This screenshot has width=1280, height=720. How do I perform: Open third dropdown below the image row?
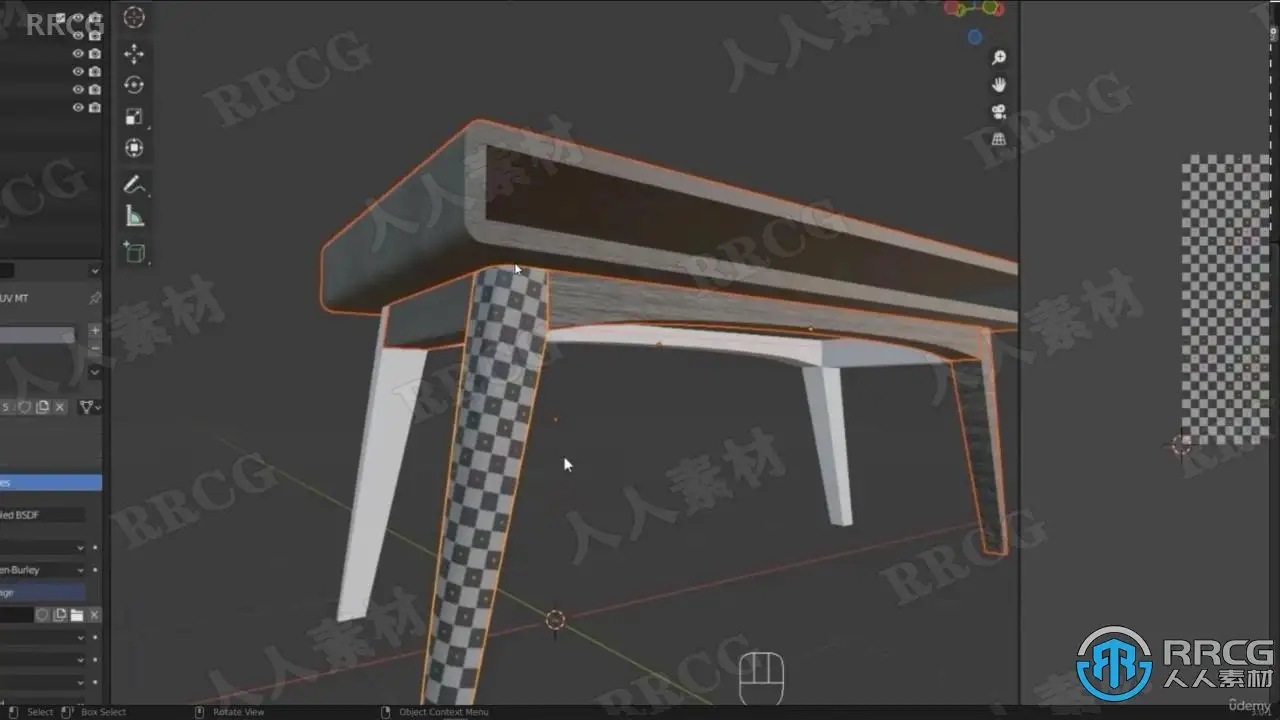point(43,682)
